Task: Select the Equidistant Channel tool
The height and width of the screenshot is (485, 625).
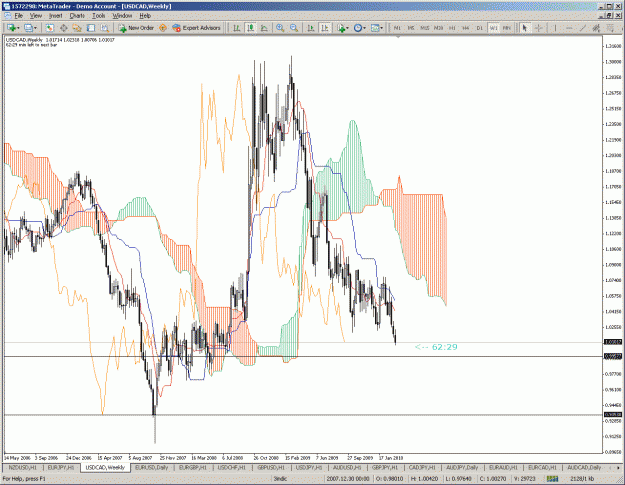Action: click(x=596, y=28)
